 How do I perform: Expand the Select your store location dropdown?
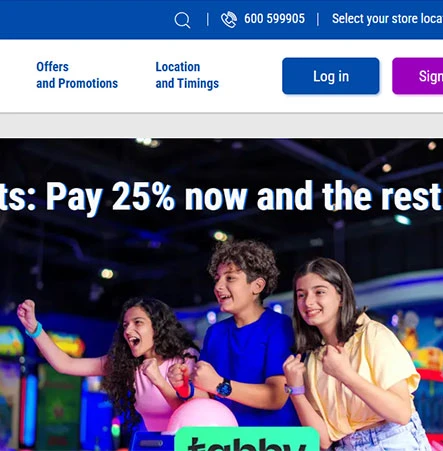coord(387,19)
